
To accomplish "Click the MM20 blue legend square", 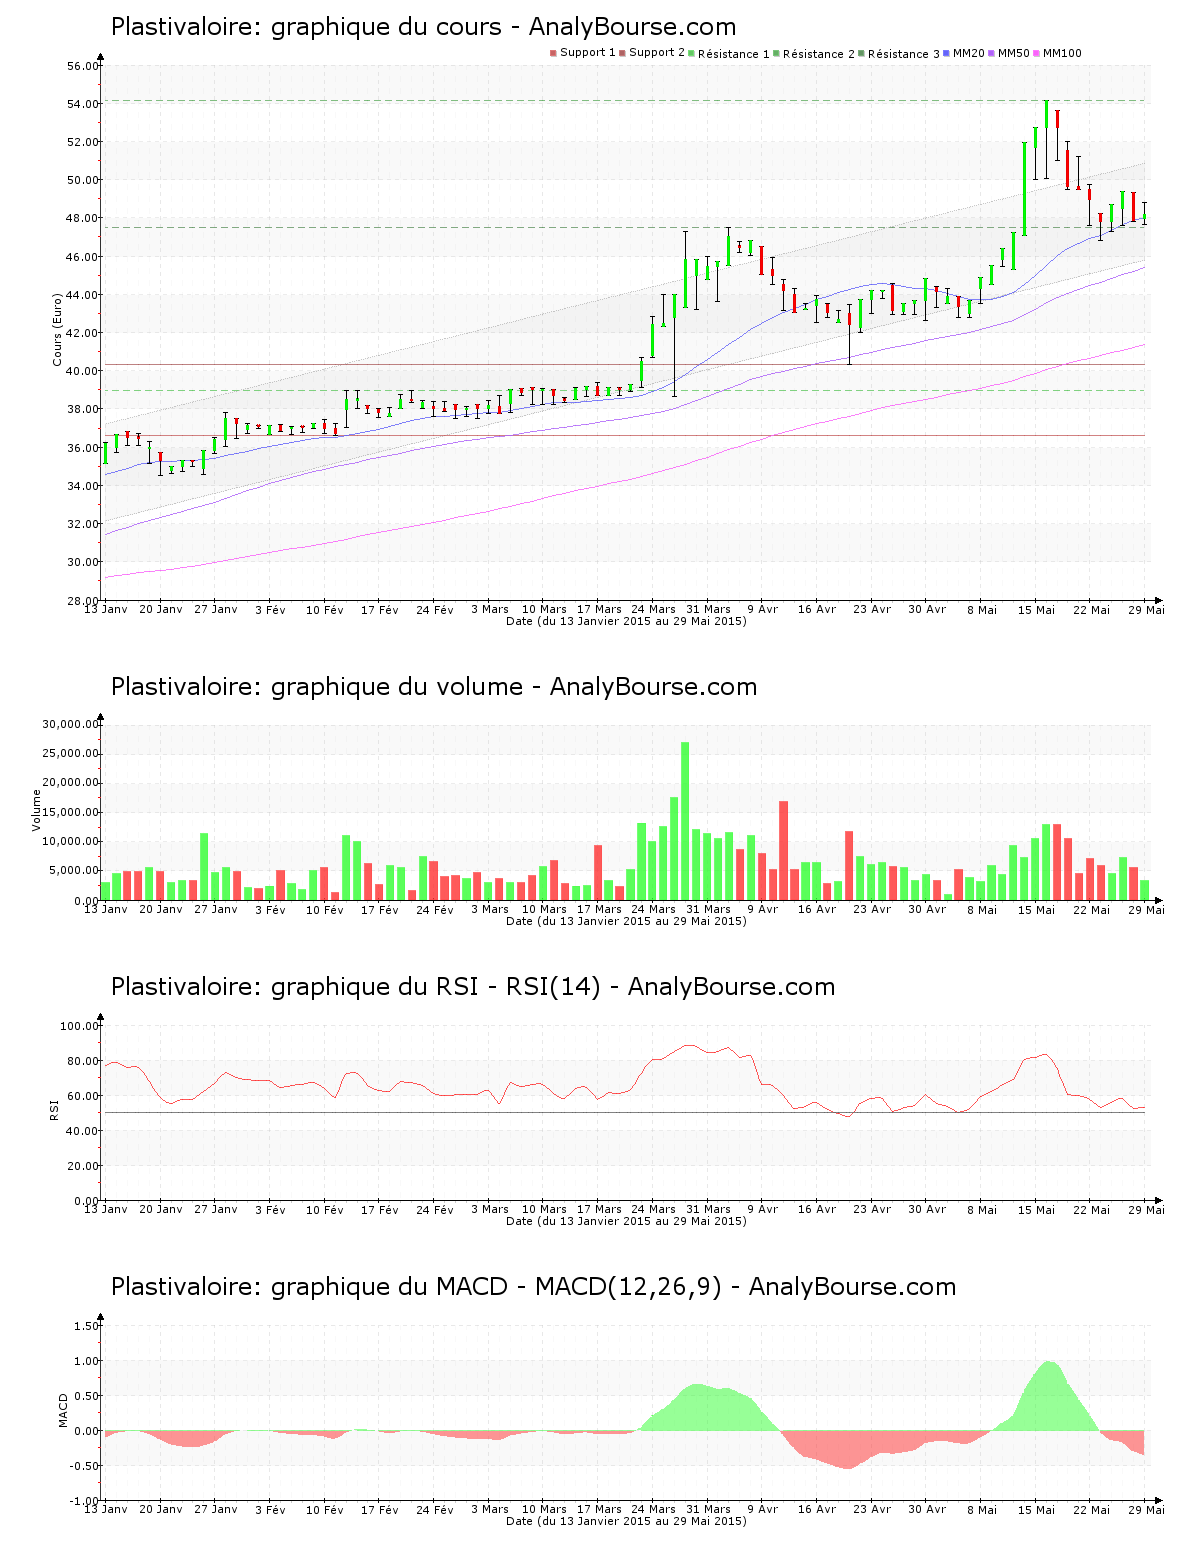I will 946,53.
